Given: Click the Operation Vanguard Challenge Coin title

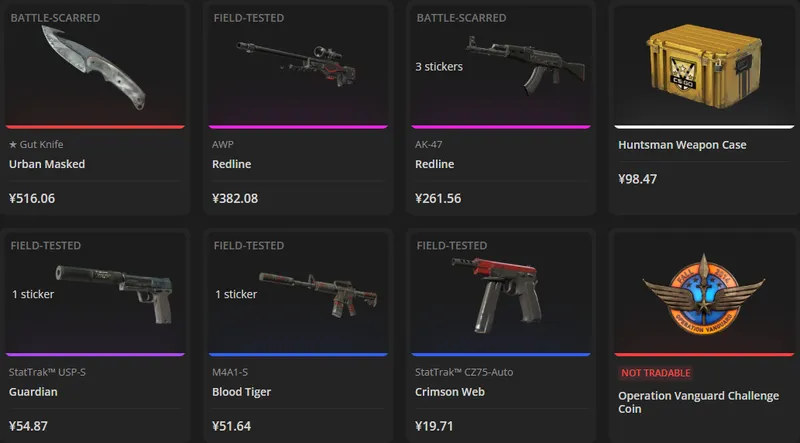Looking at the screenshot, I should (698, 402).
